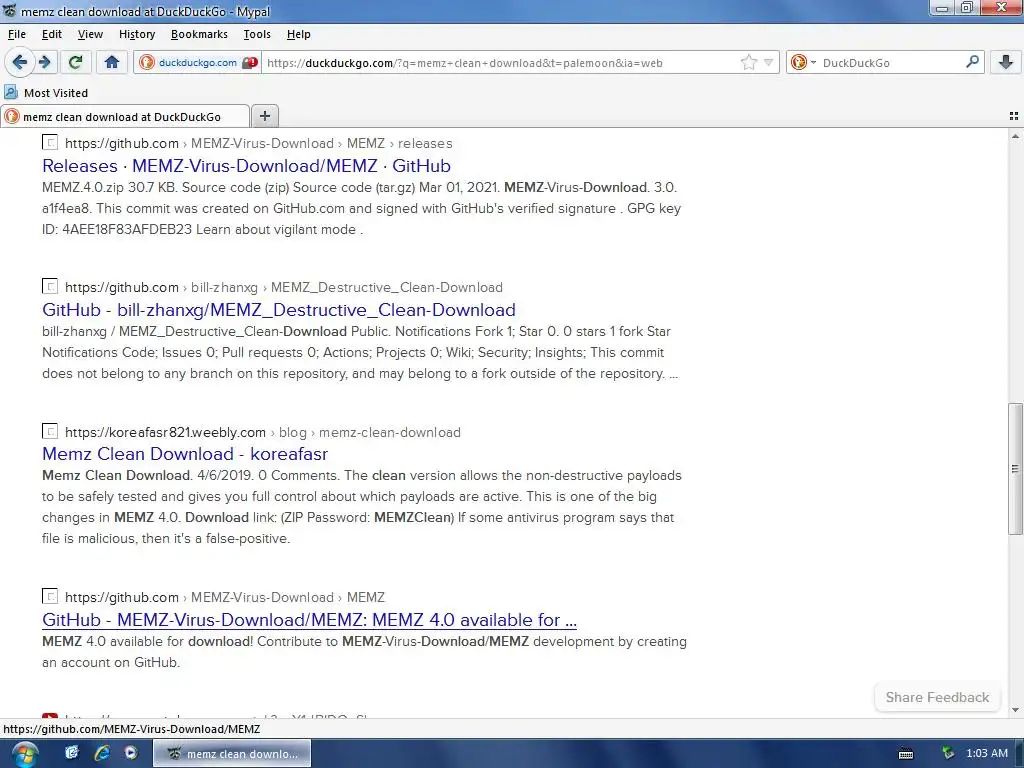Open the Most Visited bookmarks folder
The width and height of the screenshot is (1024, 768).
(46, 93)
